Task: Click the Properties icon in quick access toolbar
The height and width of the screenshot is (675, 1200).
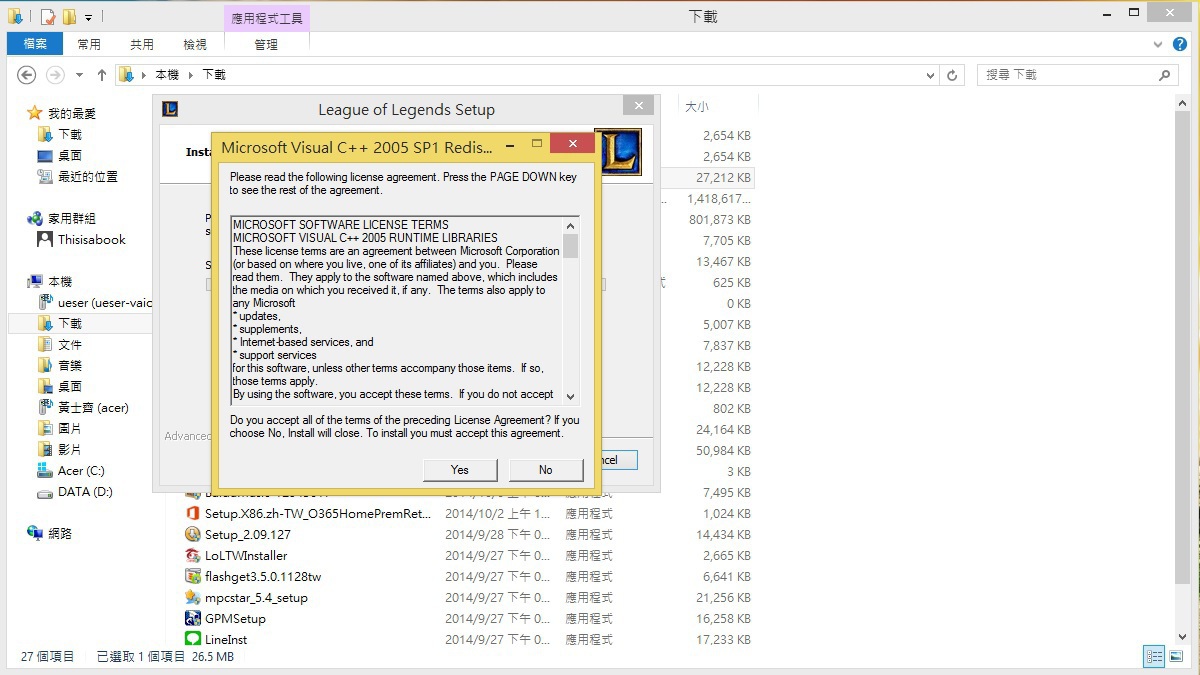Action: tap(48, 17)
